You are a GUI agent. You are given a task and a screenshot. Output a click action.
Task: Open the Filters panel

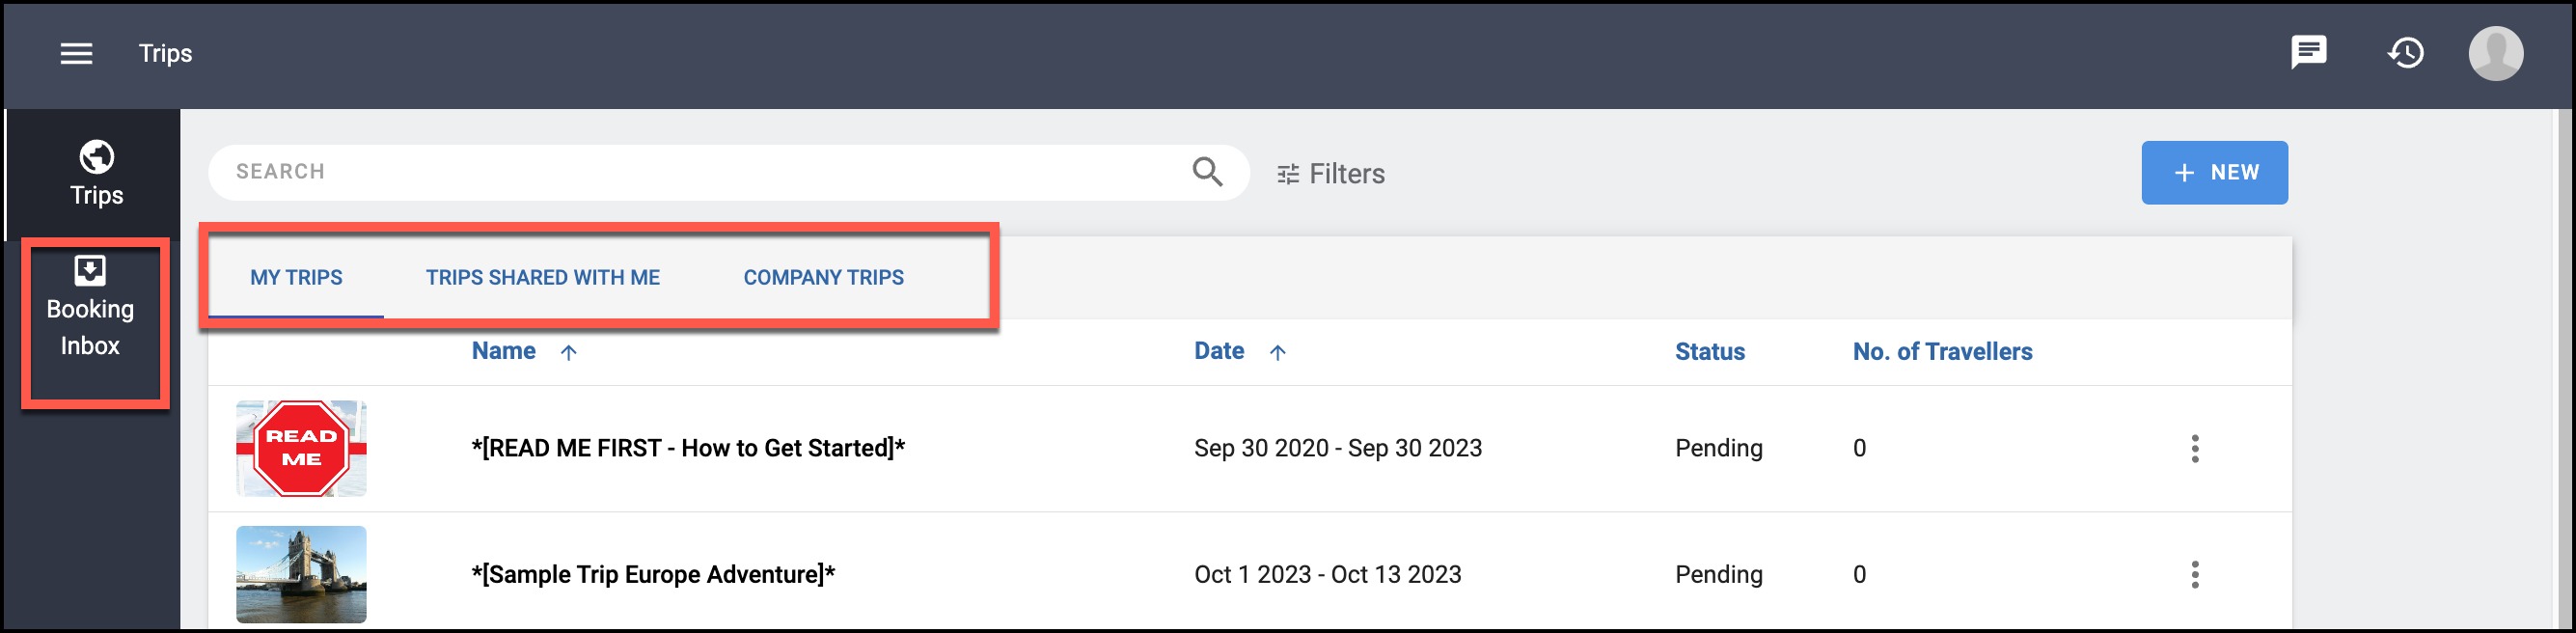click(x=1330, y=174)
